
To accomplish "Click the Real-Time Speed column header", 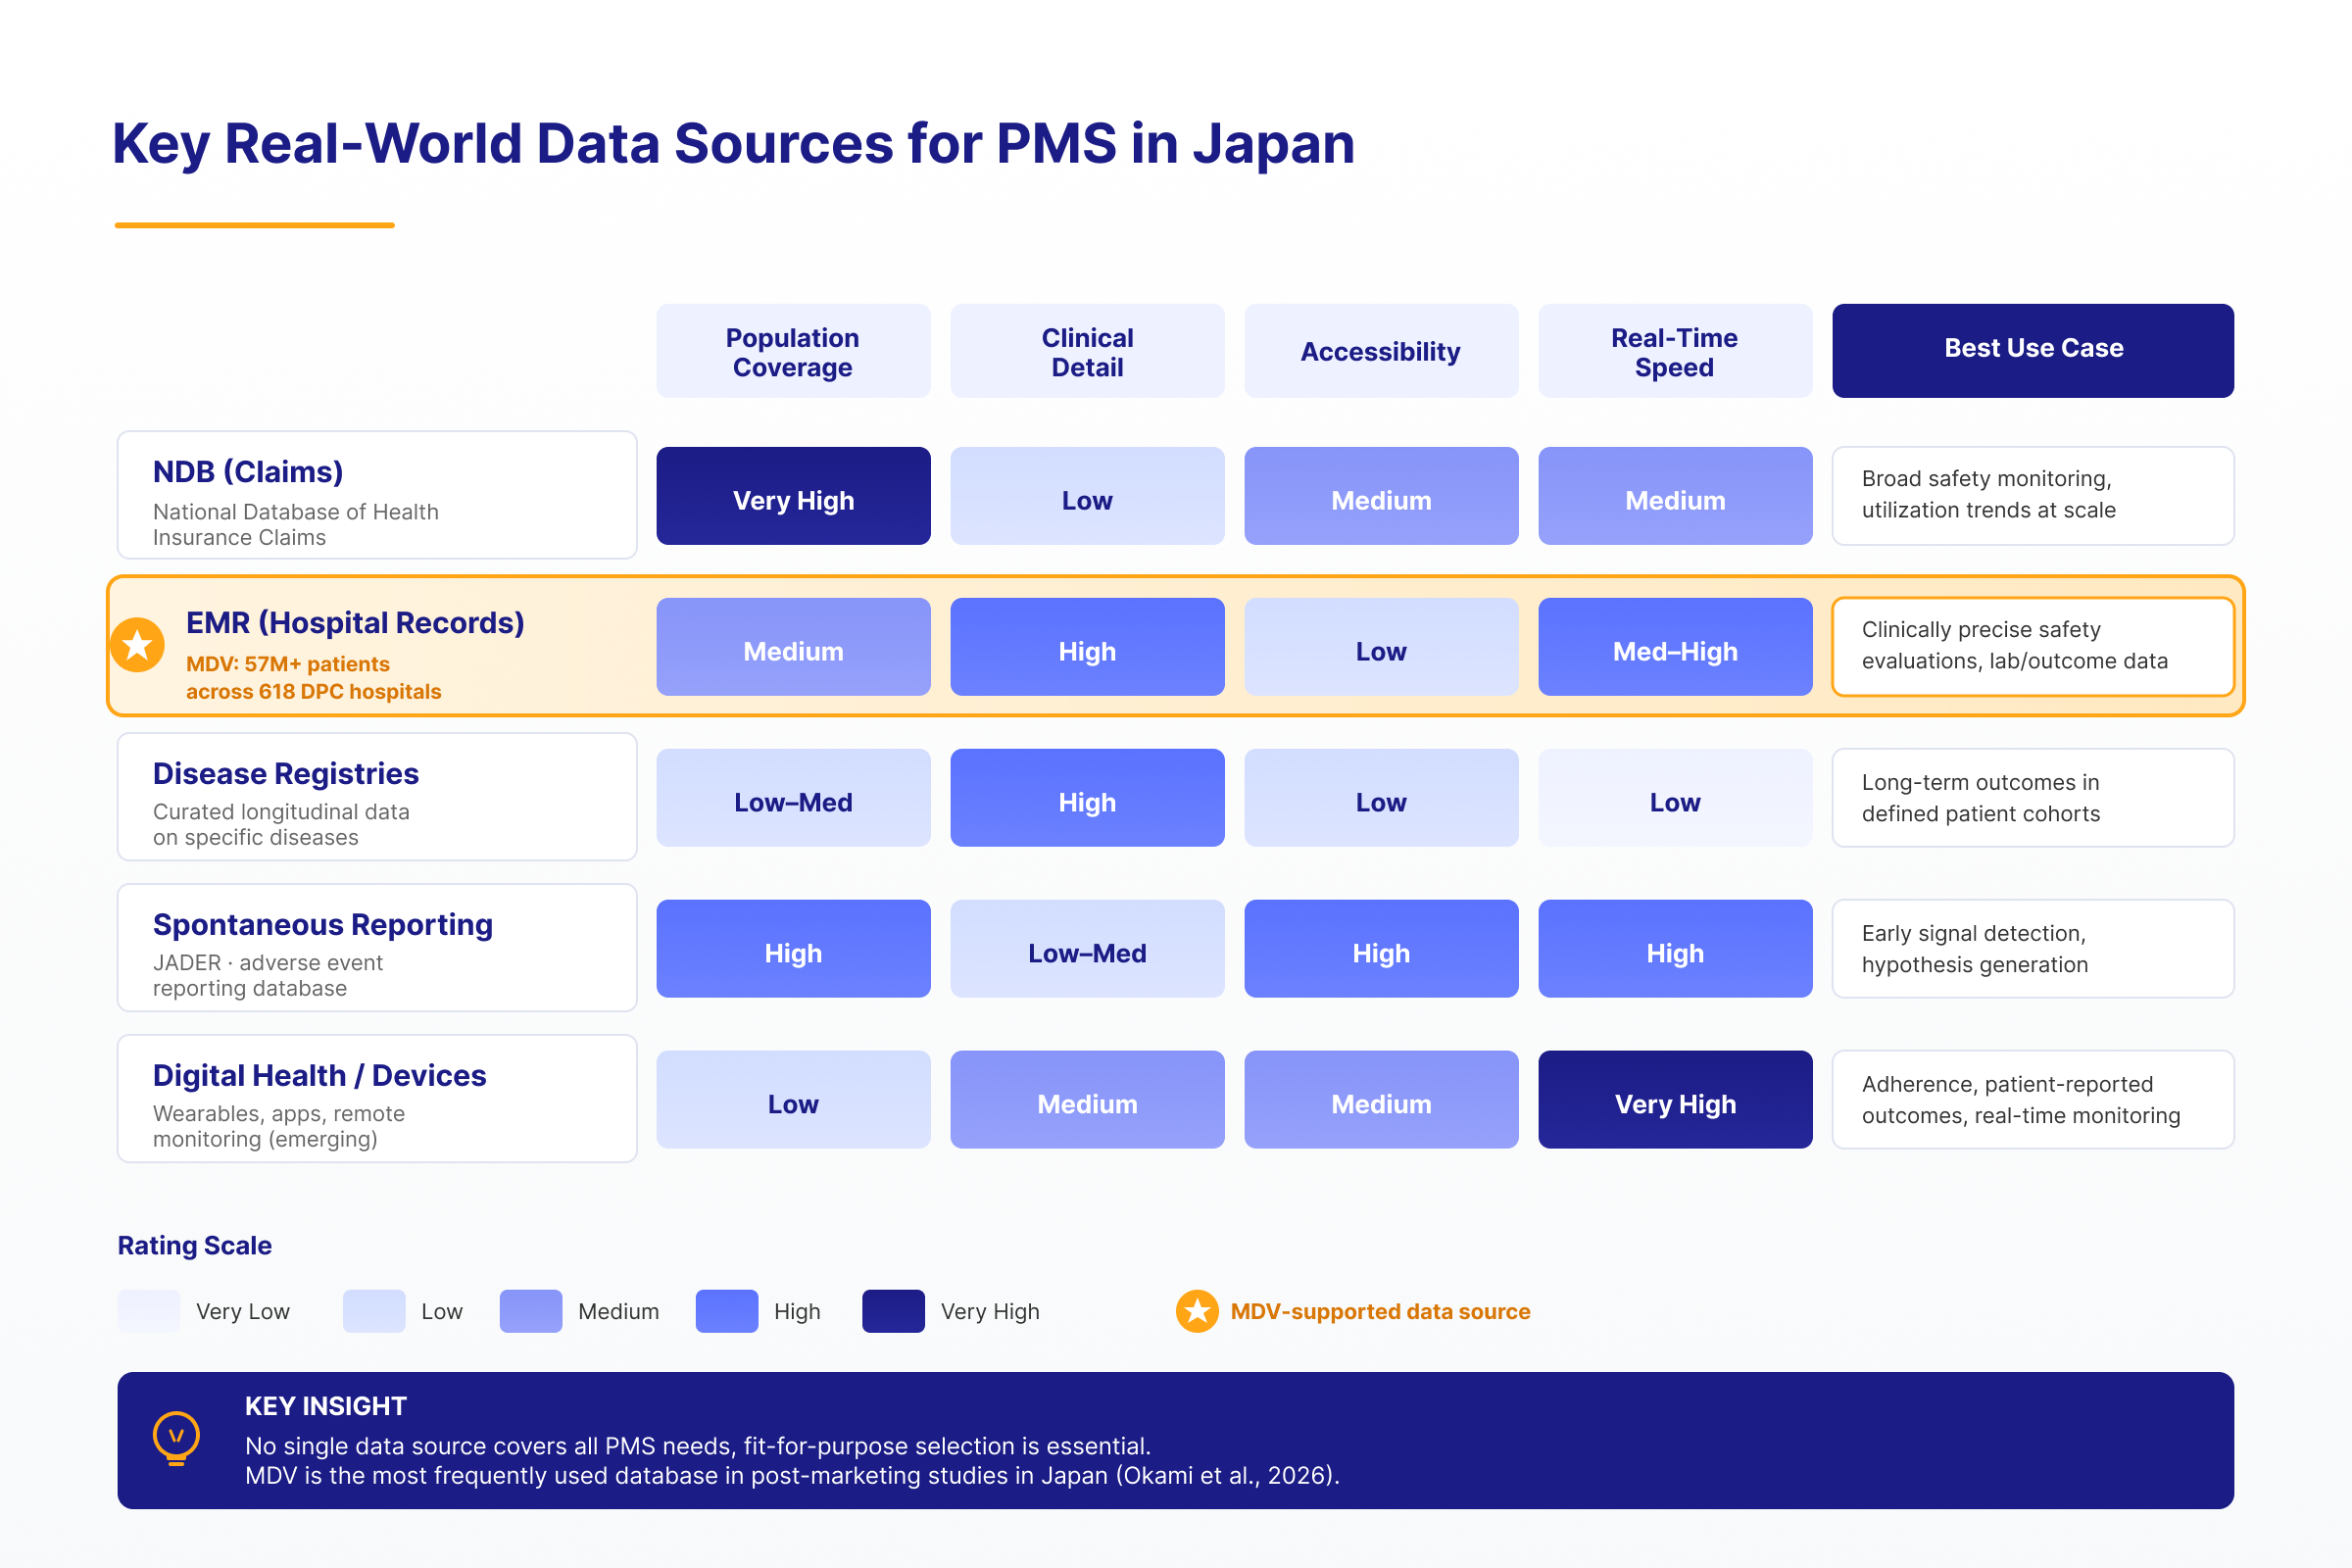I will click(1675, 351).
